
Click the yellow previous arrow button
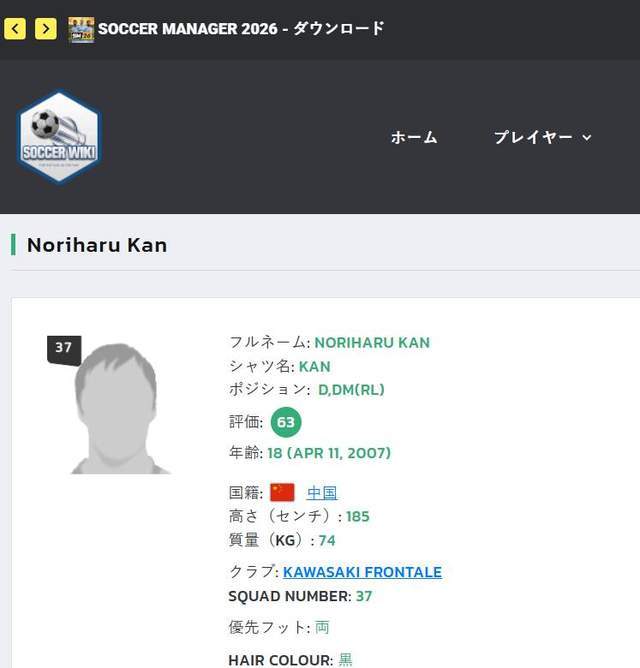click(15, 29)
